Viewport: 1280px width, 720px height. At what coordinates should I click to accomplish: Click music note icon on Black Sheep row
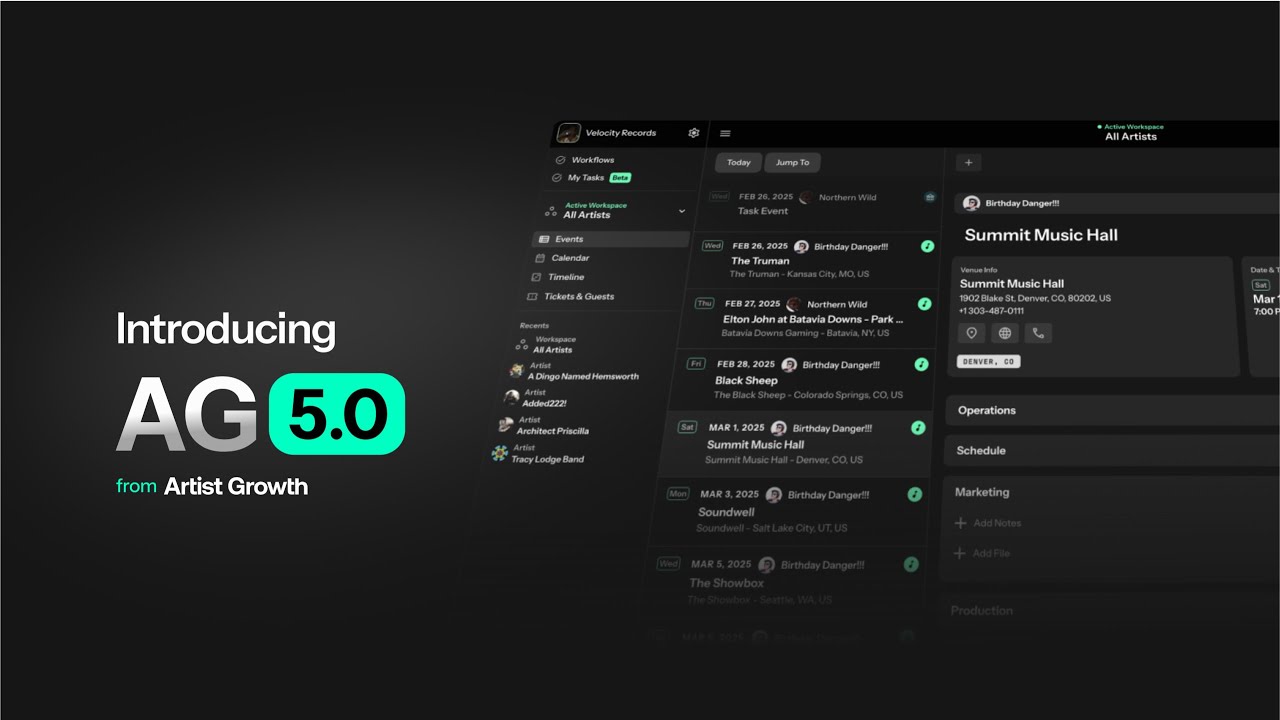(x=921, y=364)
